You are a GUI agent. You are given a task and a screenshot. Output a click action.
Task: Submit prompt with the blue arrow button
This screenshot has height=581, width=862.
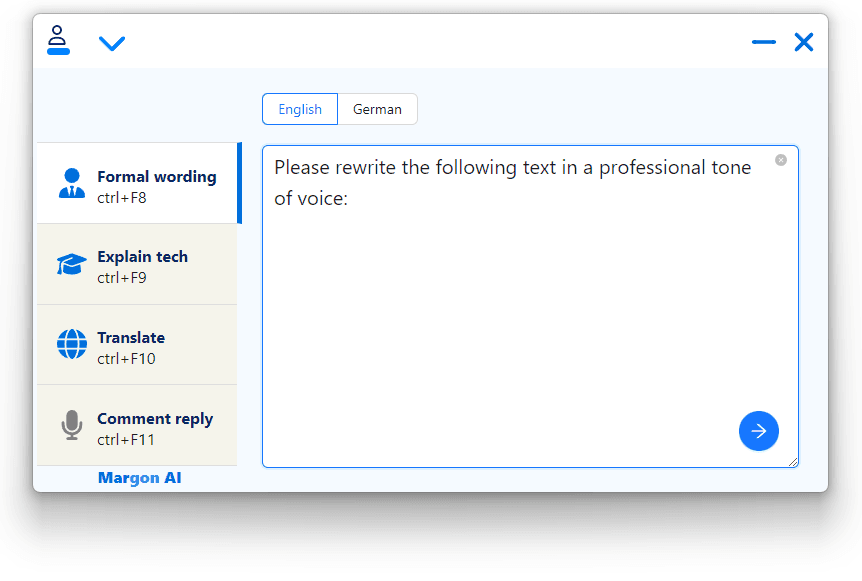point(759,431)
